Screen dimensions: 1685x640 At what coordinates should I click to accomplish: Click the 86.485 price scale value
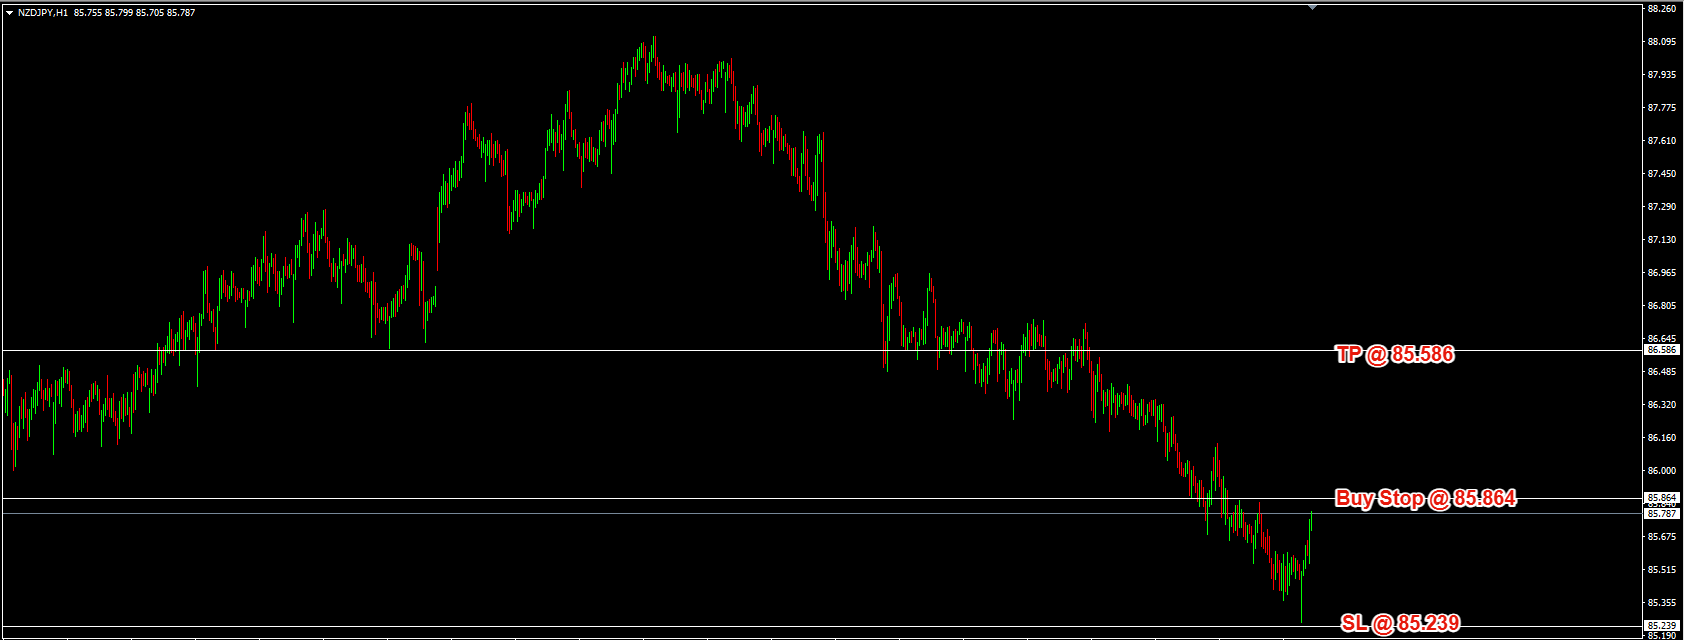(x=1661, y=372)
